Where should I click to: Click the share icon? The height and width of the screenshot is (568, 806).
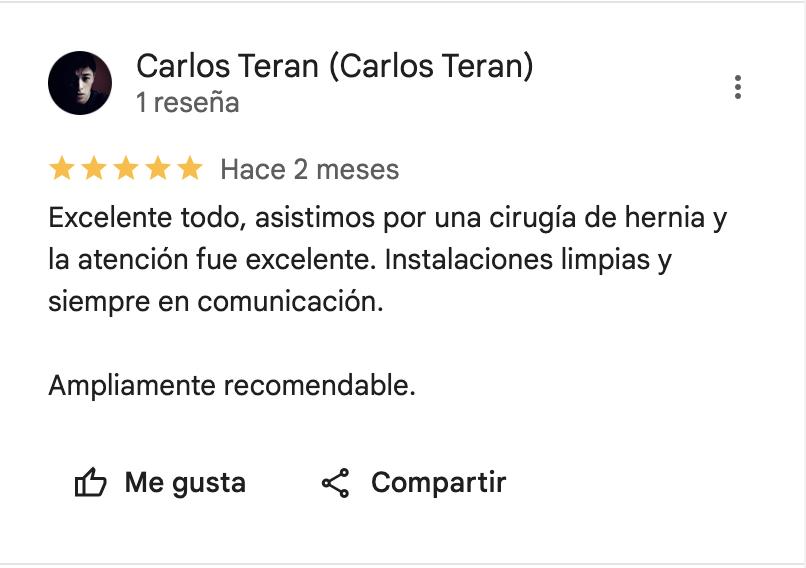pos(335,484)
